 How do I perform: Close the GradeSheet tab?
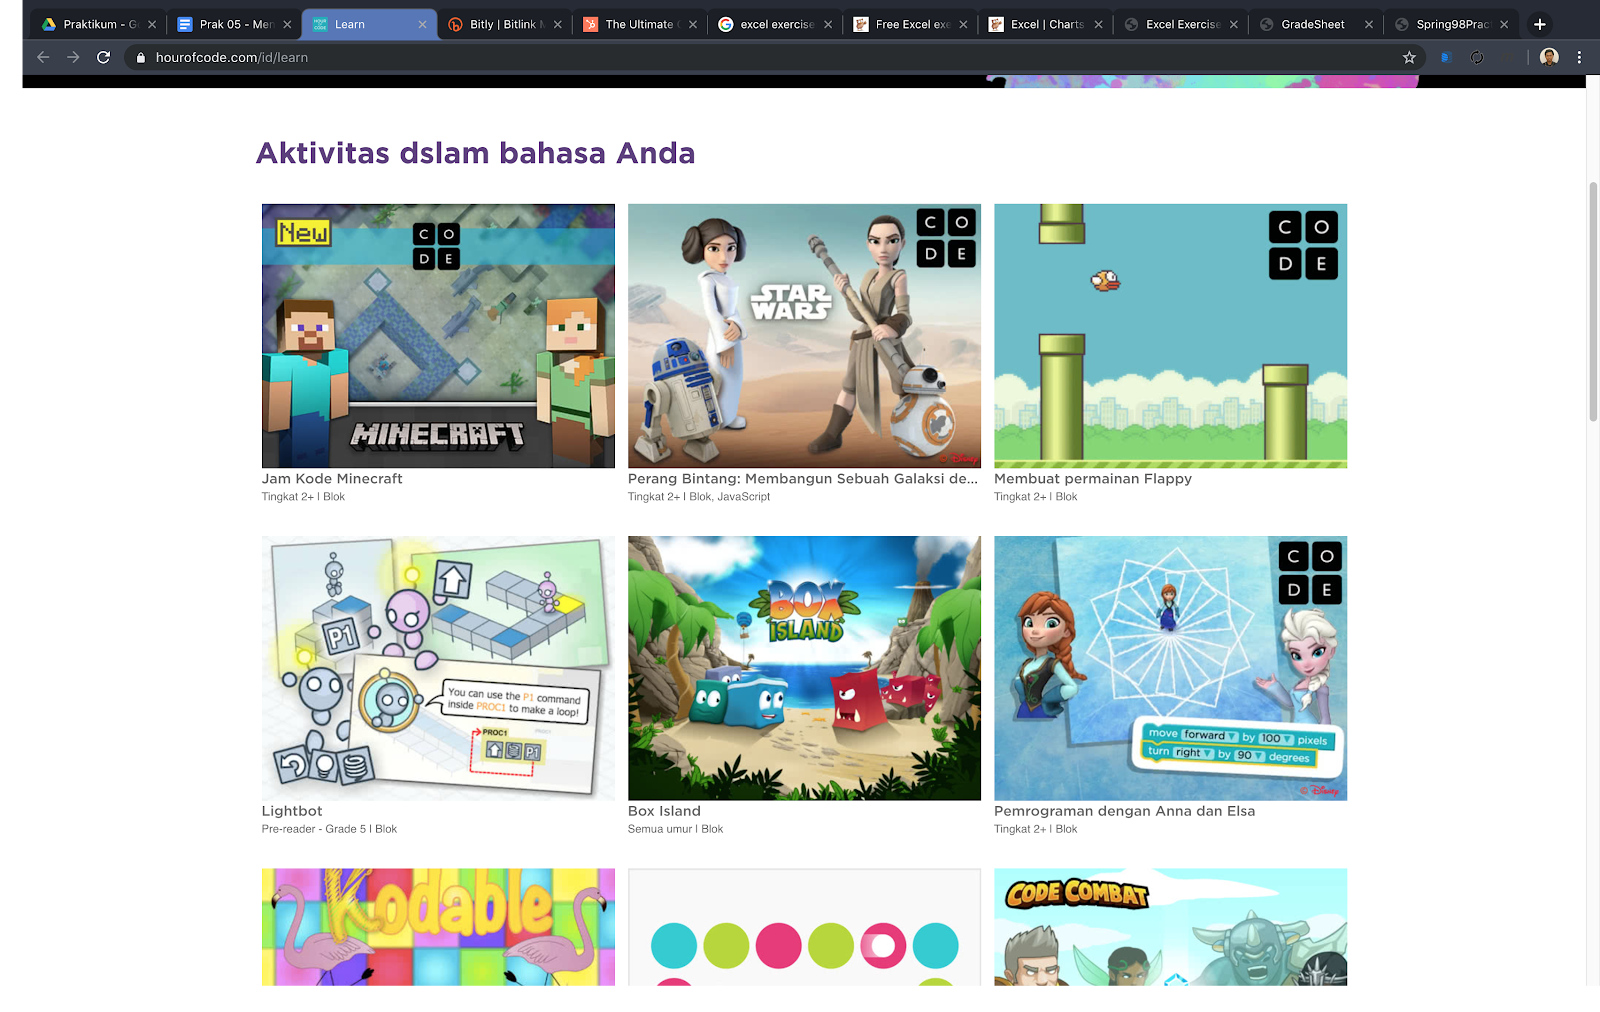1368,24
